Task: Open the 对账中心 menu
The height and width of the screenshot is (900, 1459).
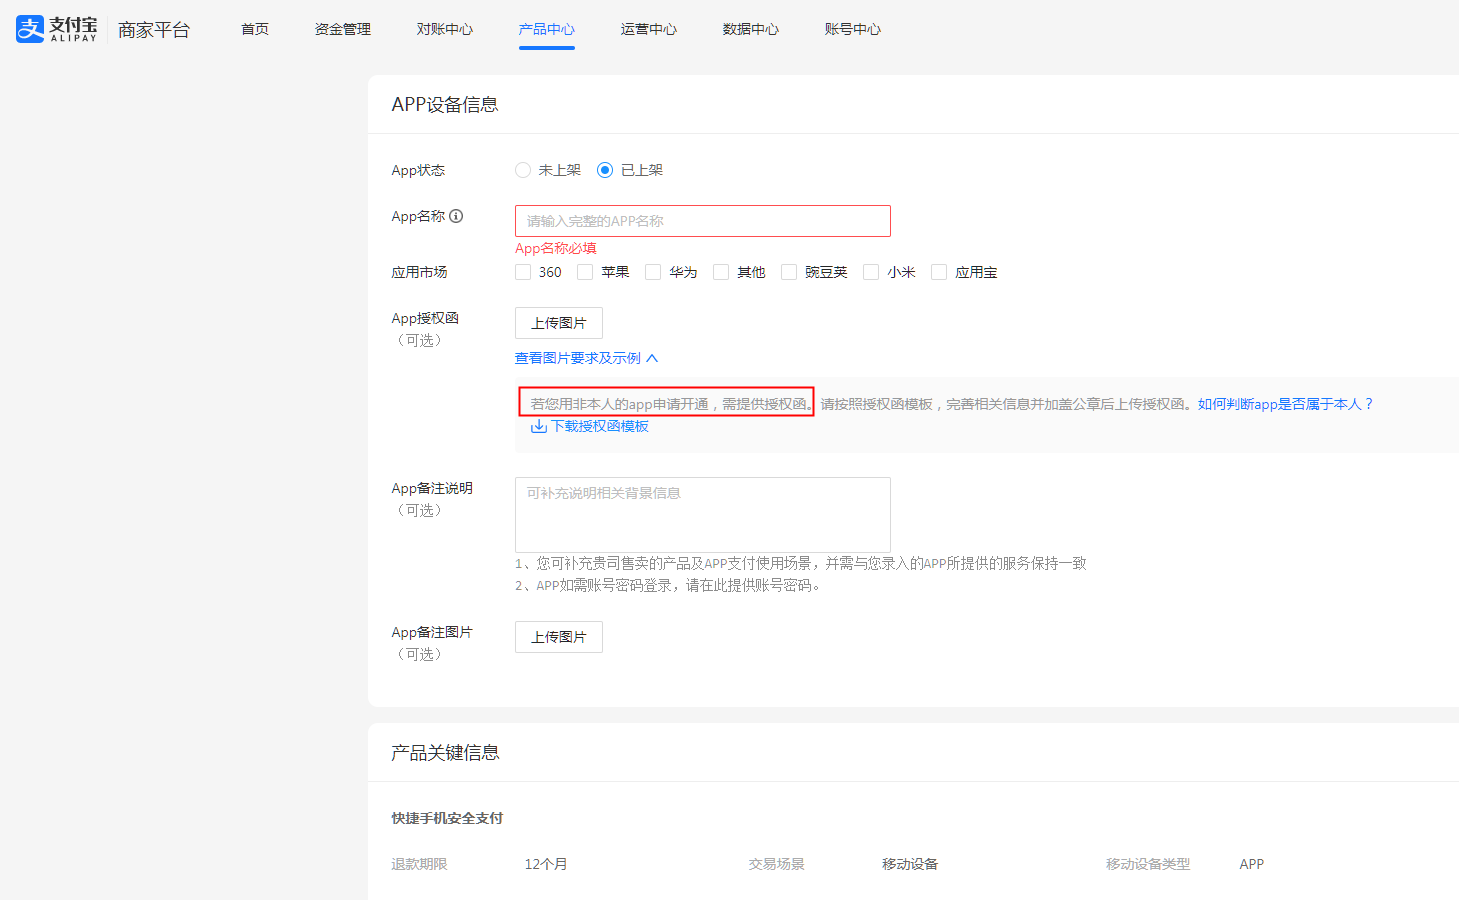Action: click(x=445, y=29)
